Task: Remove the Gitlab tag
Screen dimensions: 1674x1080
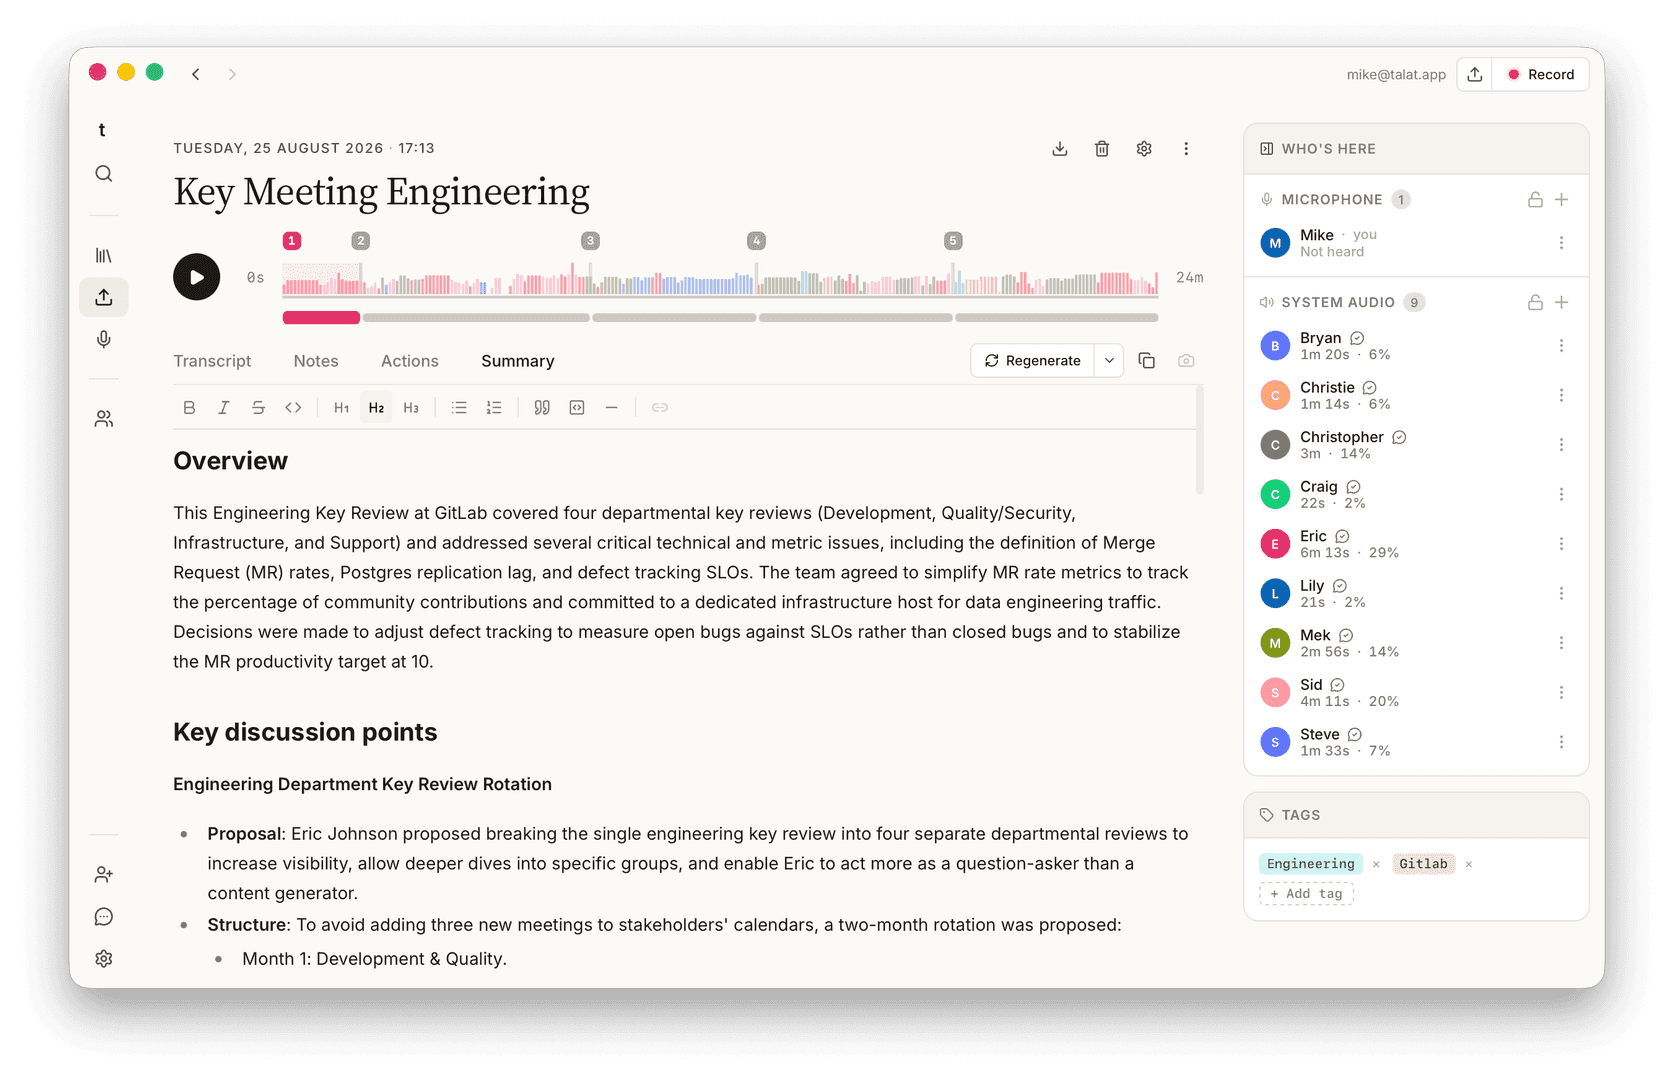Action: 1469,865
